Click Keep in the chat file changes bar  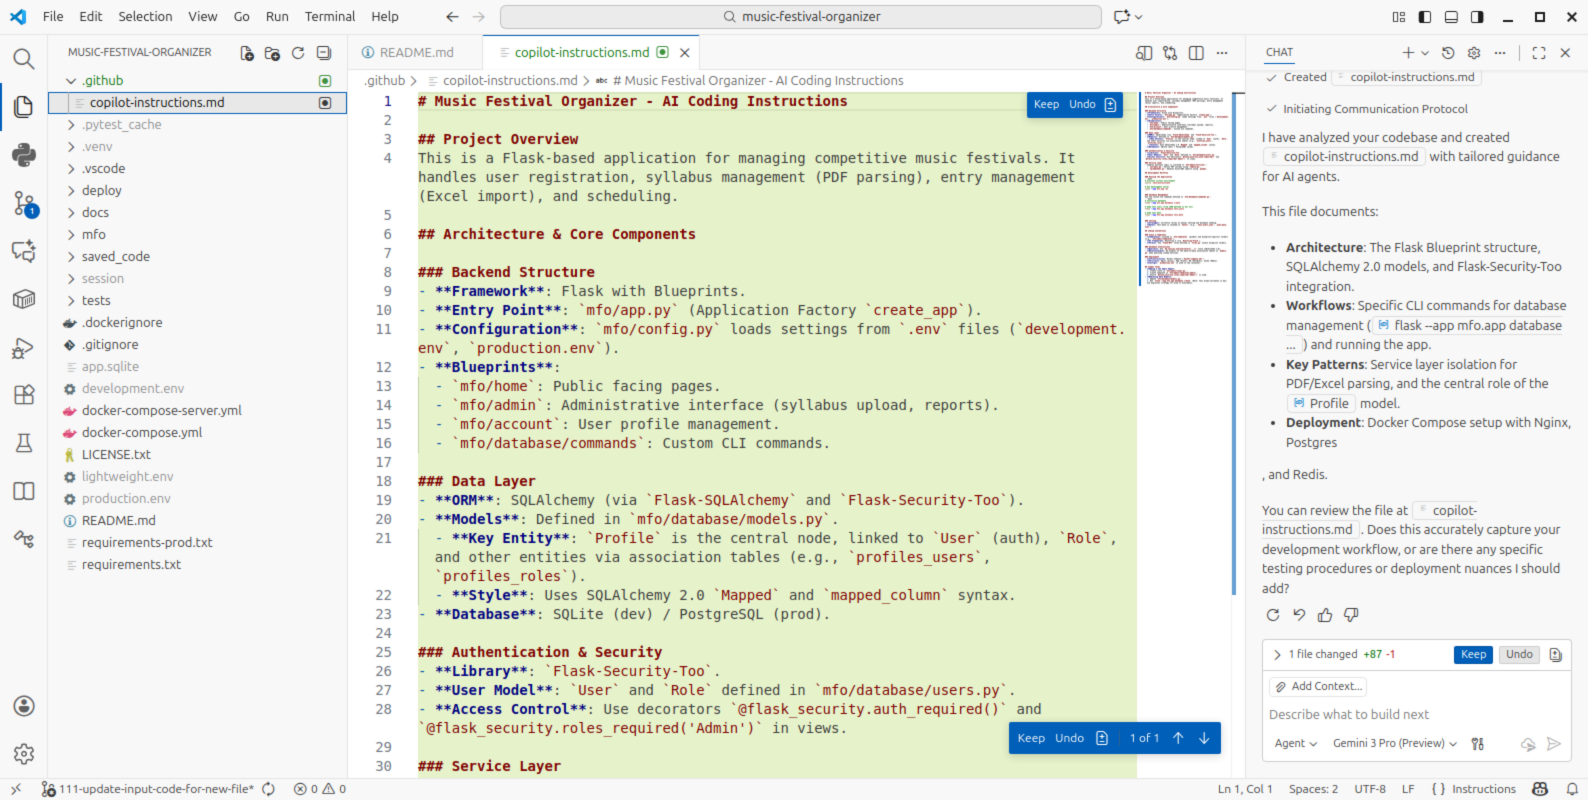click(1473, 654)
